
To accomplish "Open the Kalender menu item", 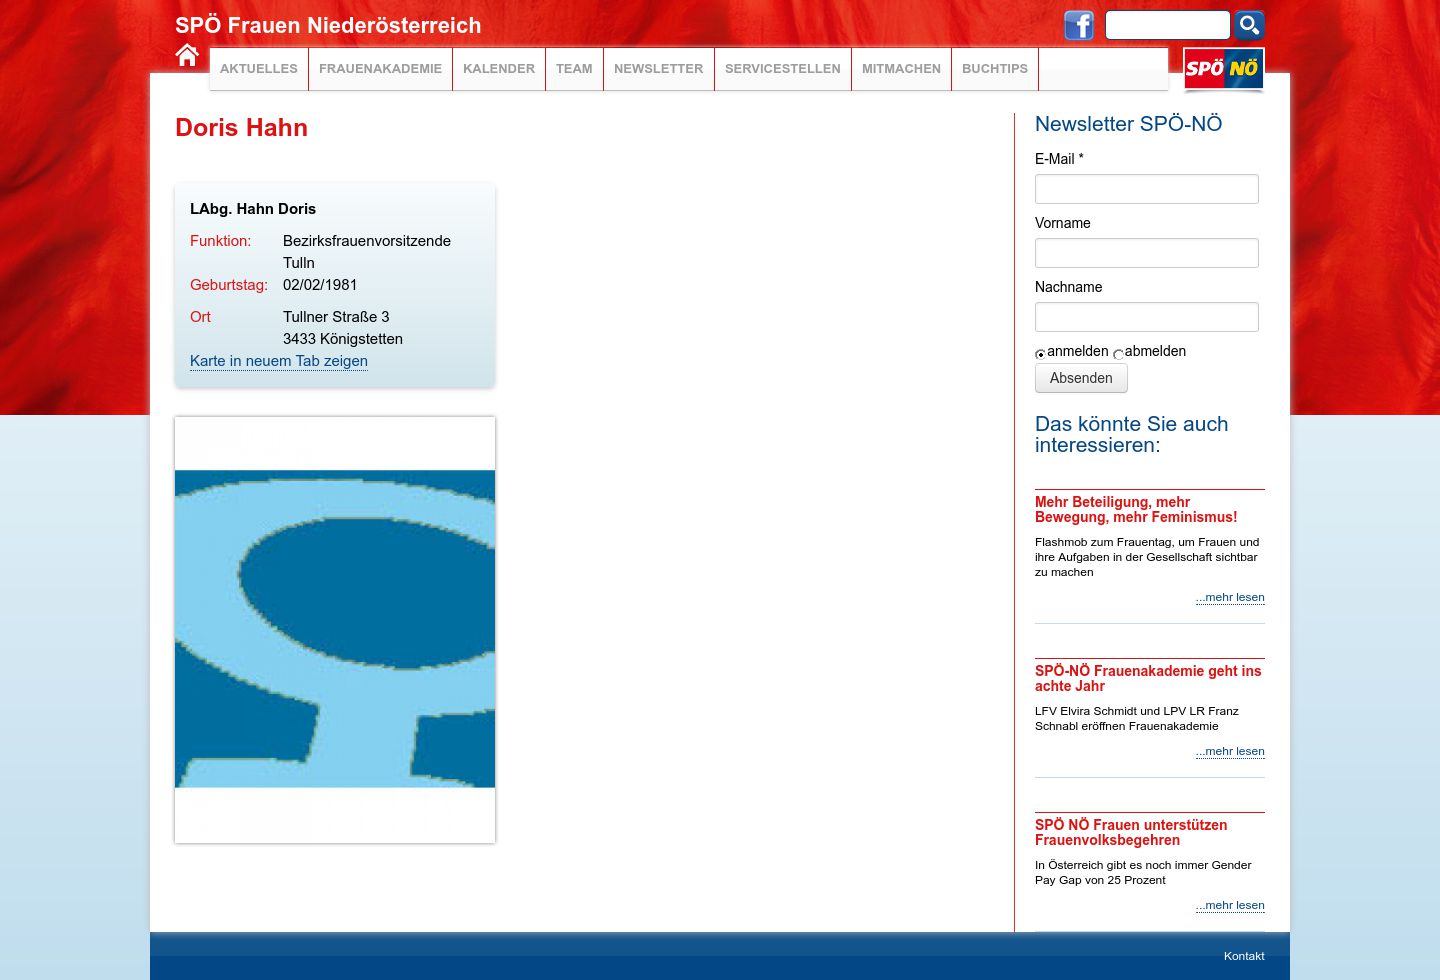I will pos(499,69).
